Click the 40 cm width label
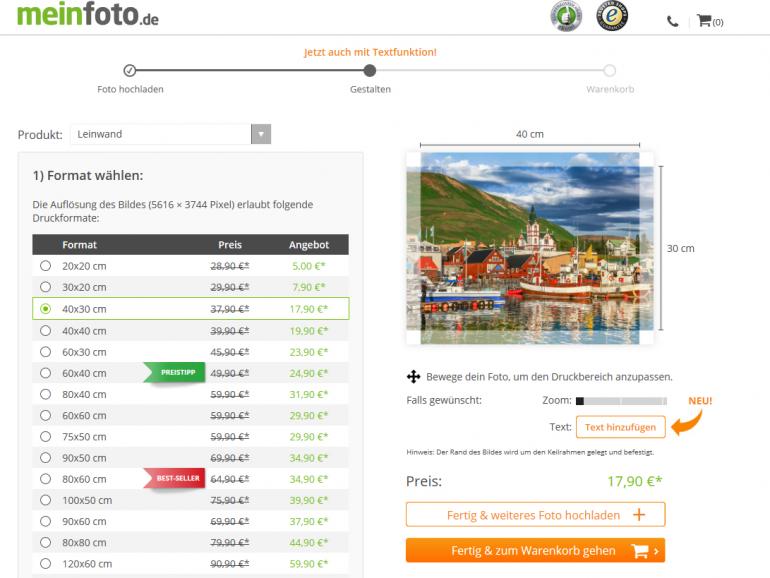 (529, 134)
